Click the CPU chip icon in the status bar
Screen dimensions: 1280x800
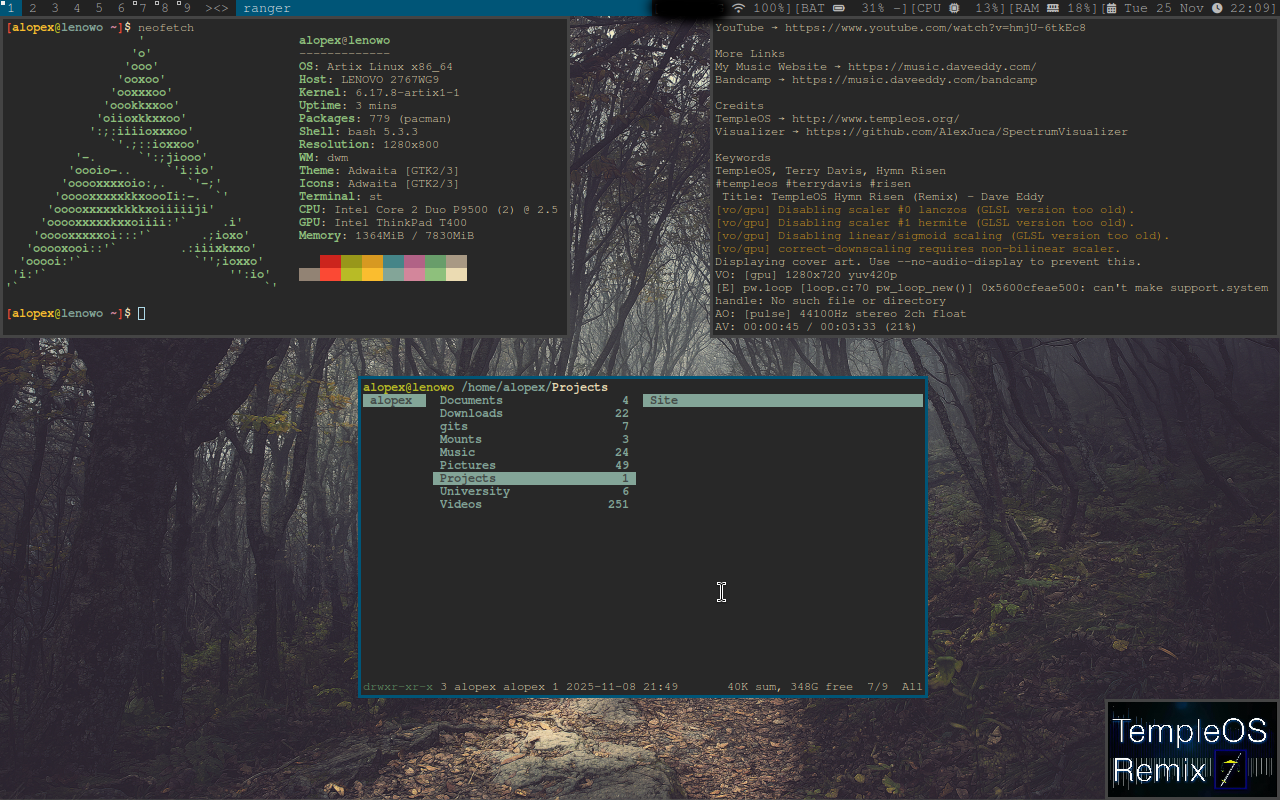coord(955,8)
